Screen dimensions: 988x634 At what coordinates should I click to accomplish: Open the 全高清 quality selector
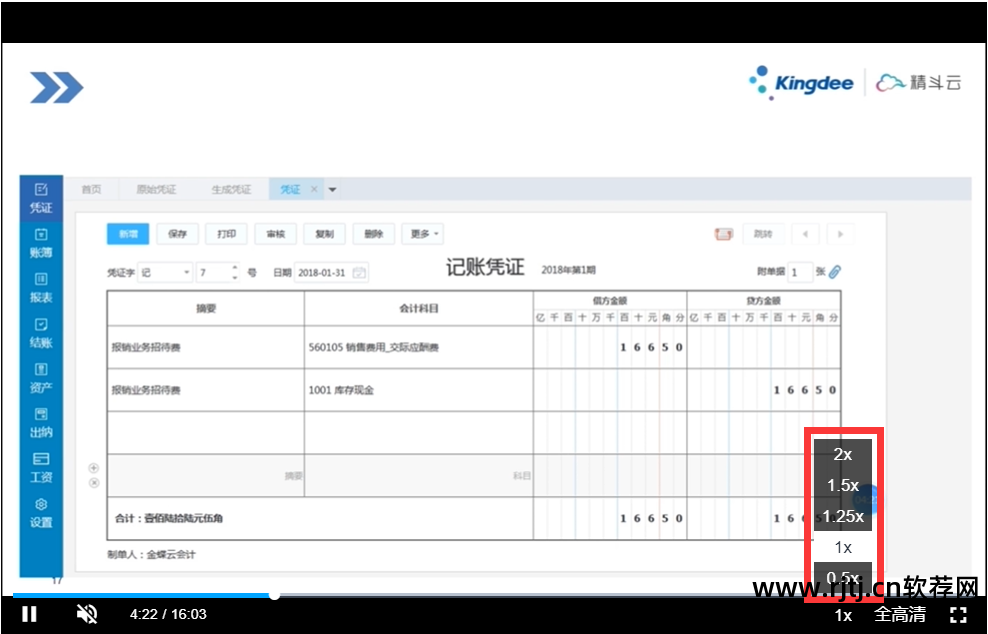pyautogui.click(x=900, y=614)
